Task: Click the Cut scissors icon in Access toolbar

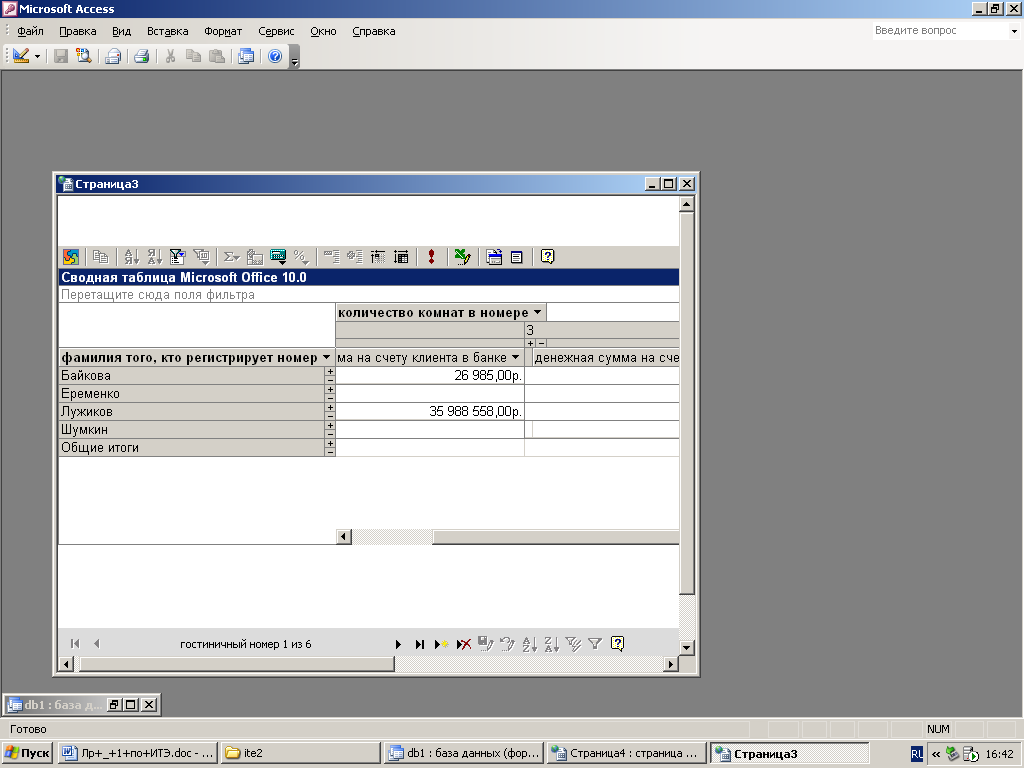Action: click(170, 56)
